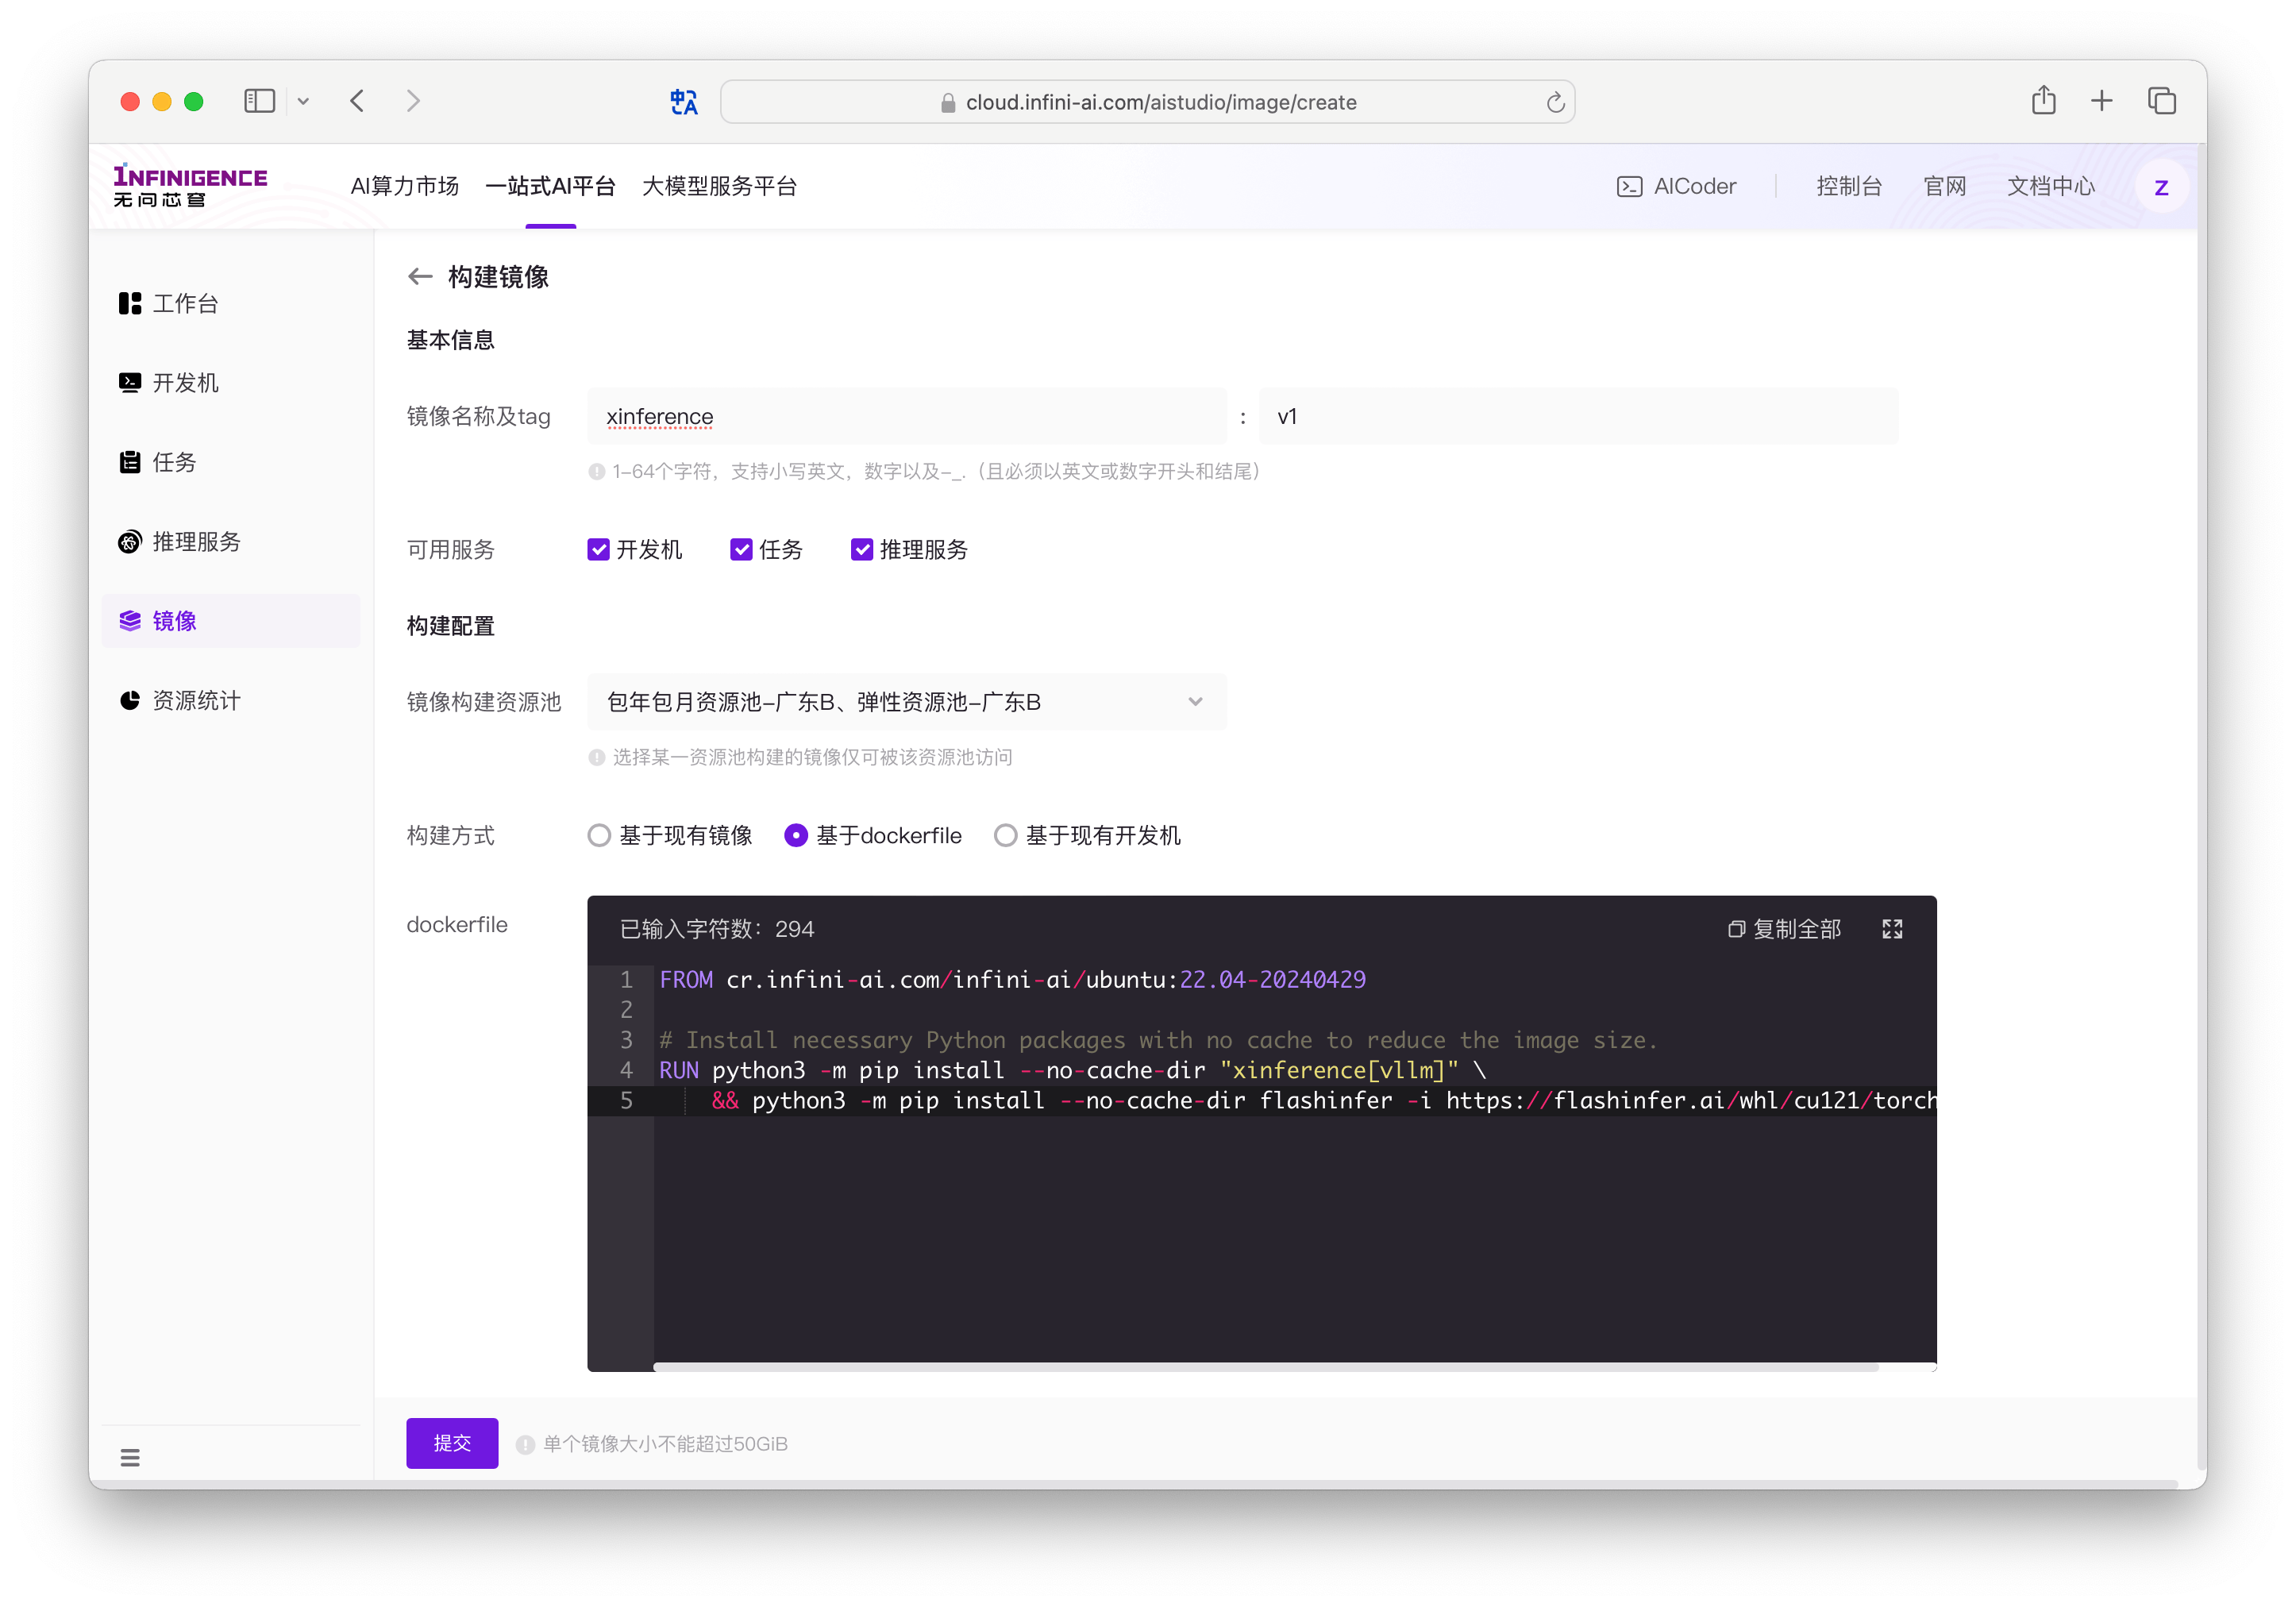Select 基于现有开发机 radio button
The height and width of the screenshot is (1607, 2296).
tap(1005, 835)
